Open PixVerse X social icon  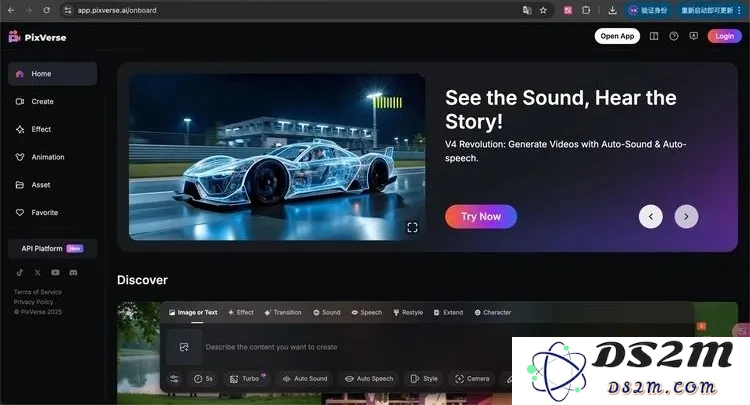(x=37, y=273)
